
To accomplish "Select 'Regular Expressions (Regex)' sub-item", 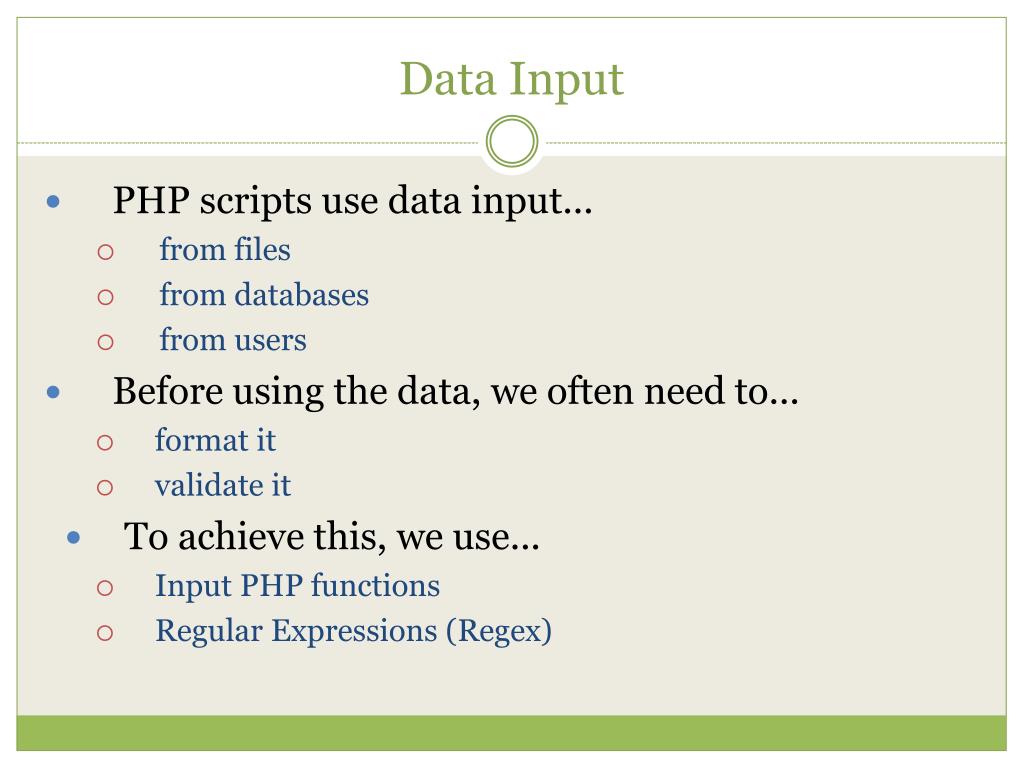I will [353, 631].
